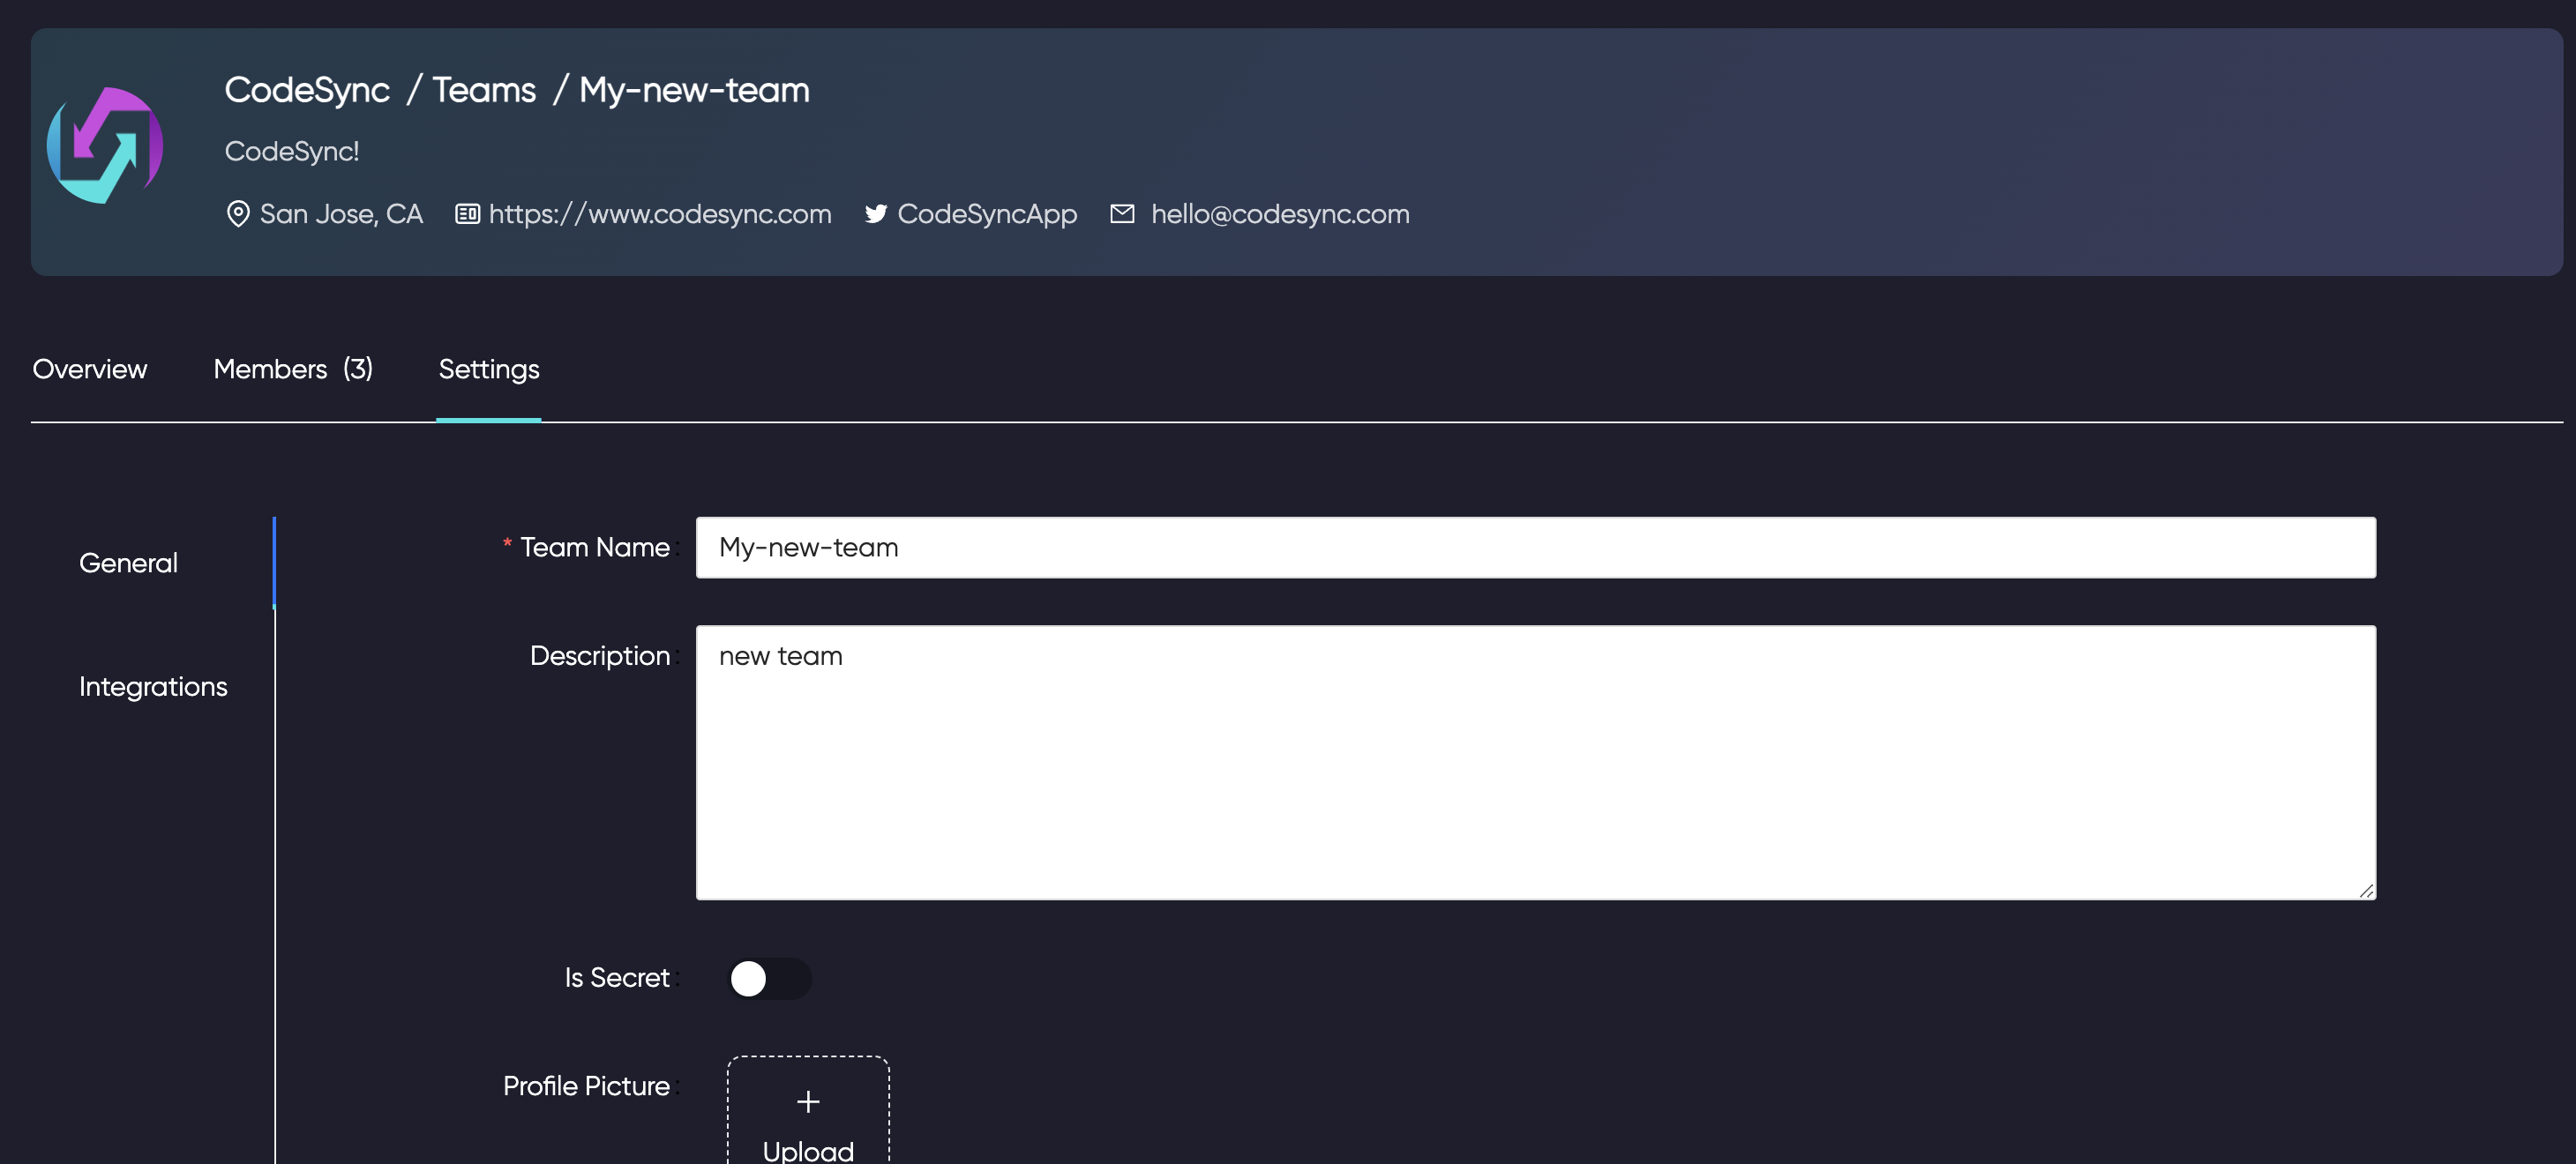Open the CodeSyncApp Twitter handle
Viewport: 2576px width, 1164px height.
pos(987,214)
